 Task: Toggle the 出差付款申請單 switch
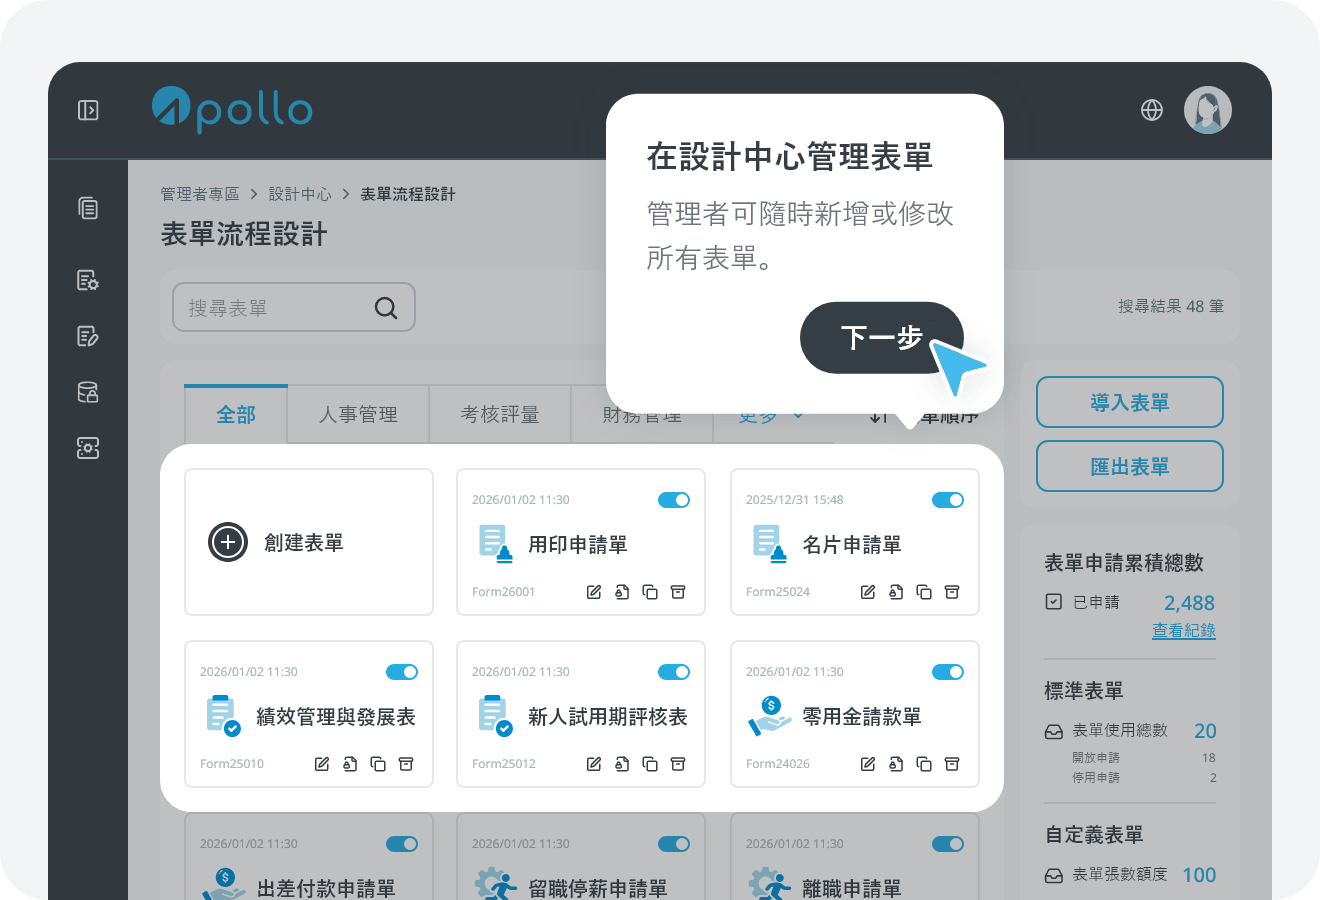pyautogui.click(x=402, y=844)
